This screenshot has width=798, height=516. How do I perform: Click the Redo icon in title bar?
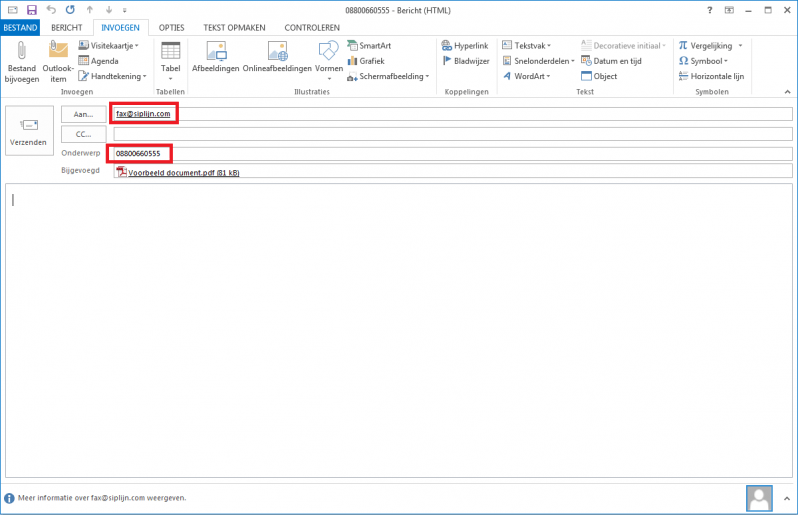coord(70,10)
